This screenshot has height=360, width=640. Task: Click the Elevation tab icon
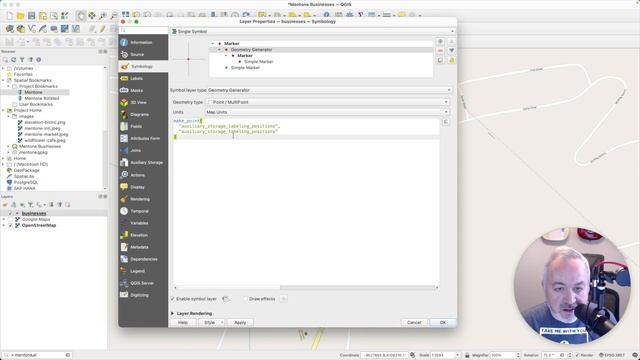point(124,235)
